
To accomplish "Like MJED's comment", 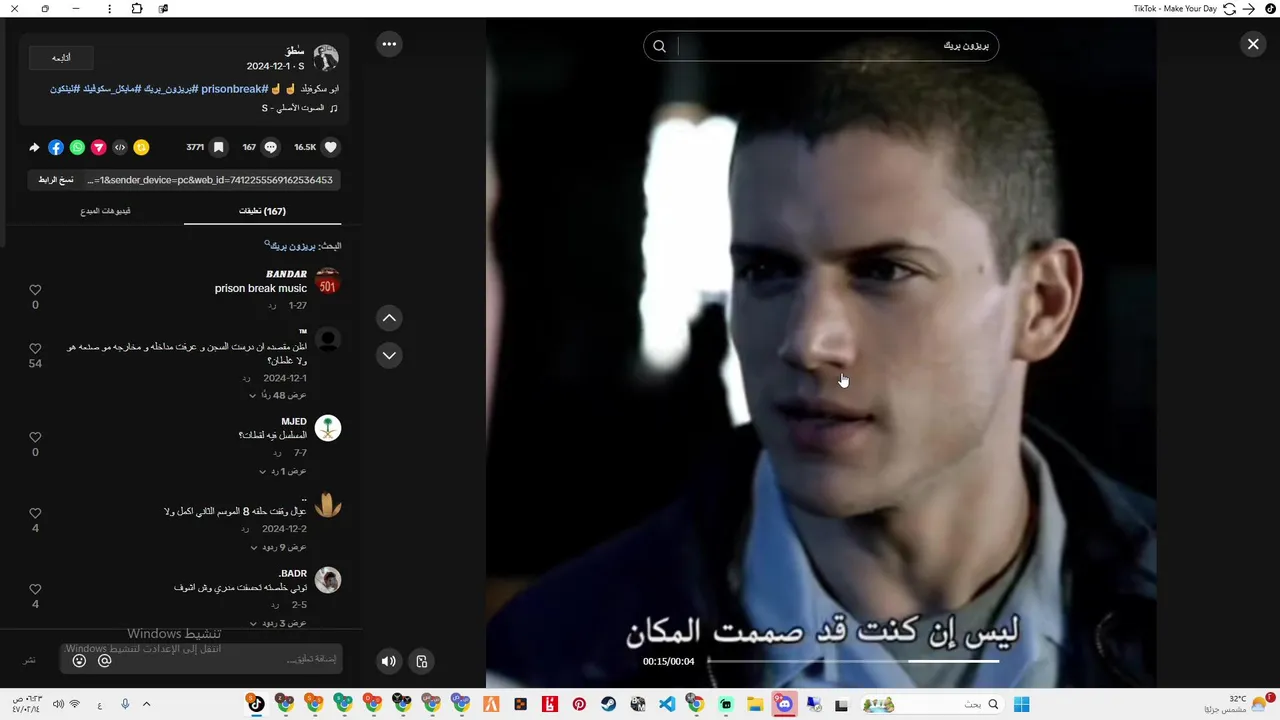I will pyautogui.click(x=35, y=437).
